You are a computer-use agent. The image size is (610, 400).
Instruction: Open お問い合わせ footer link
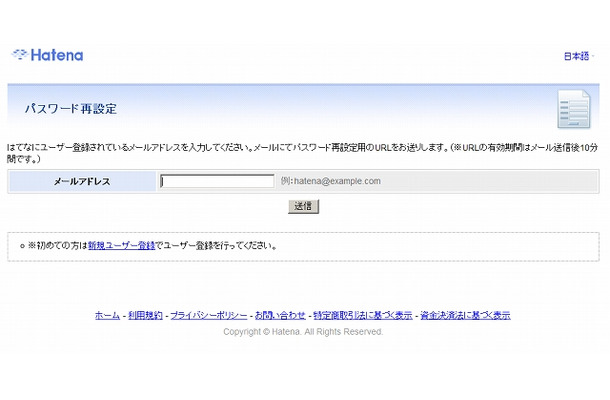pyautogui.click(x=280, y=315)
